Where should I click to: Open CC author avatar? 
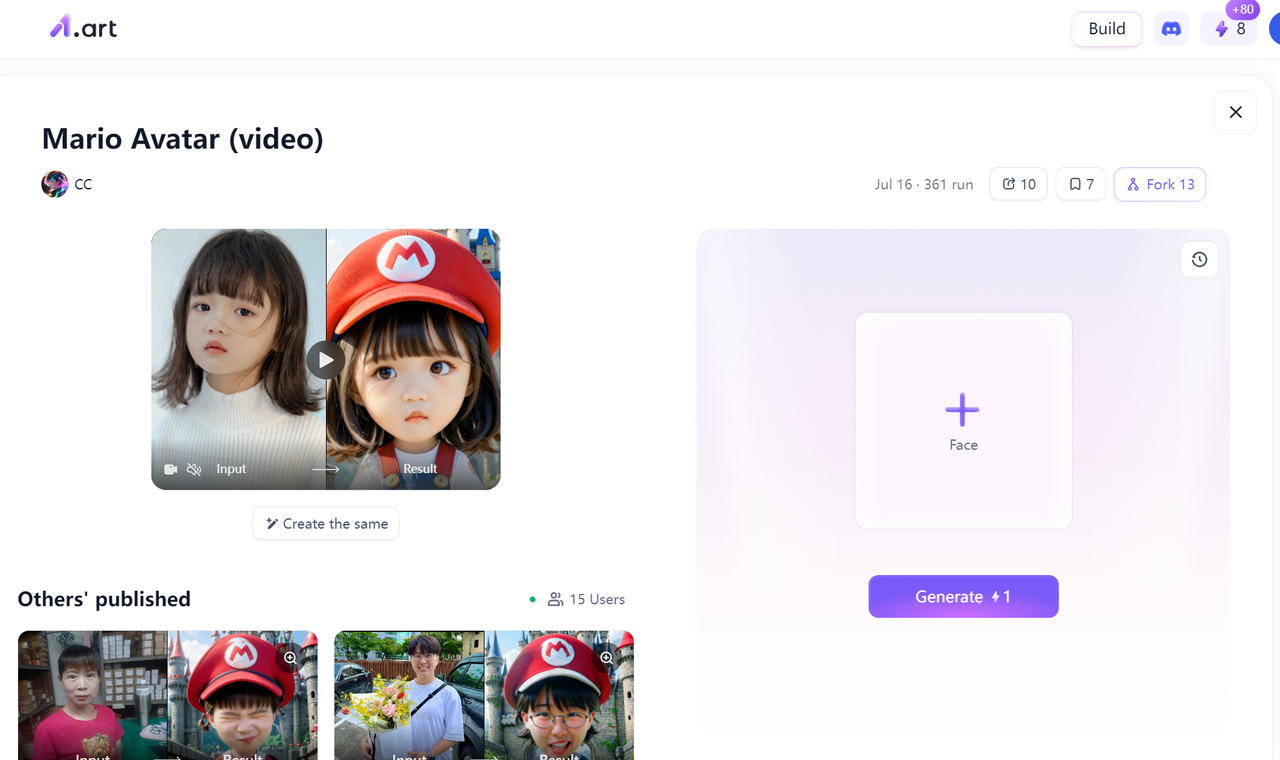pyautogui.click(x=54, y=184)
